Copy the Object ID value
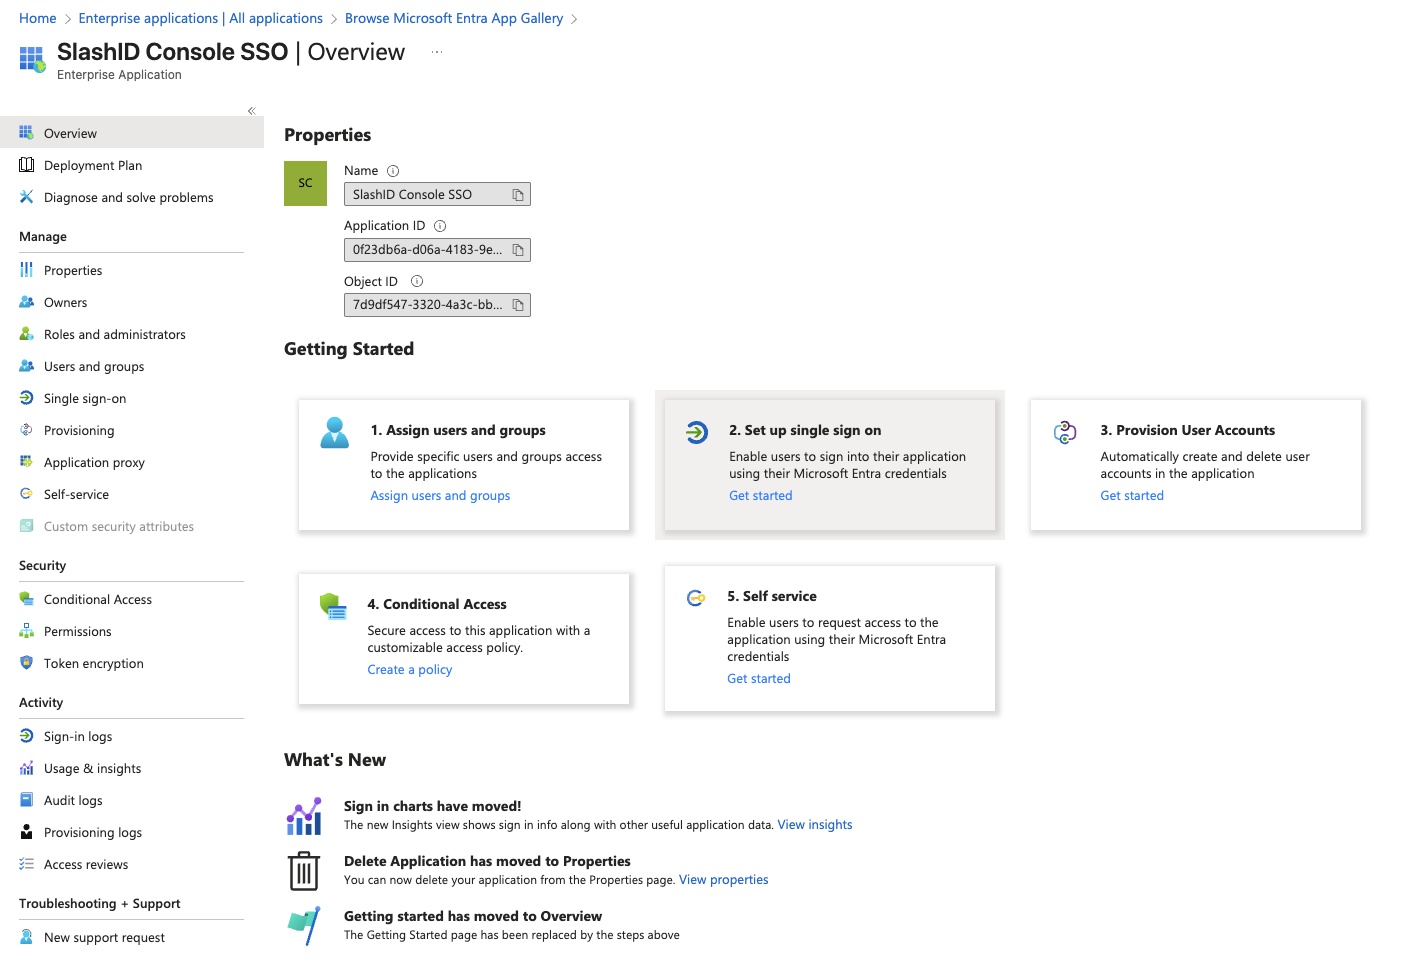Viewport: 1418px width, 971px height. (518, 305)
